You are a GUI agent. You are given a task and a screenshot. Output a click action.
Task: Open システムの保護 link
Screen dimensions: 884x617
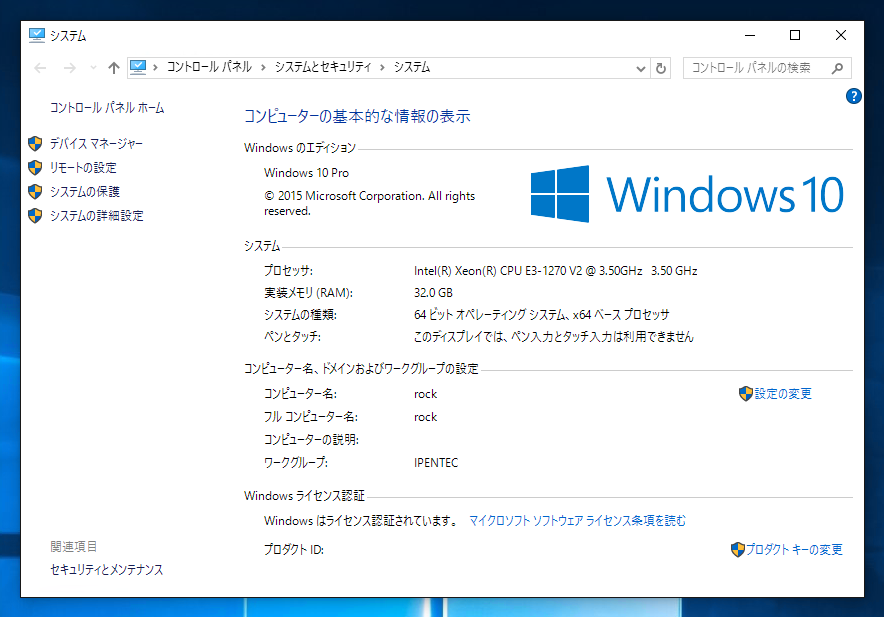coord(85,192)
